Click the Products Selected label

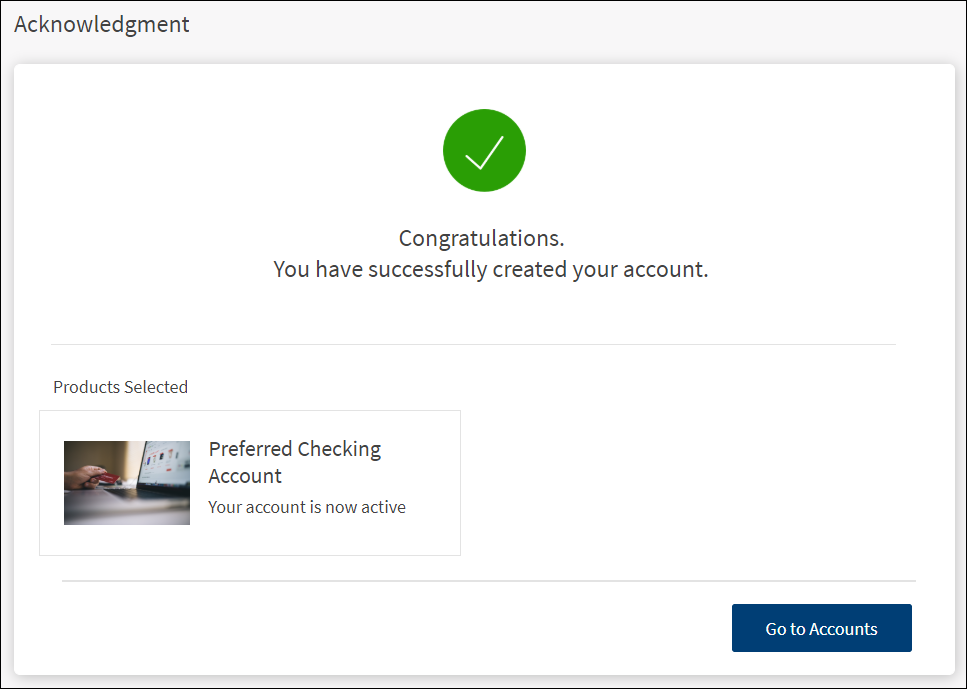click(x=120, y=387)
